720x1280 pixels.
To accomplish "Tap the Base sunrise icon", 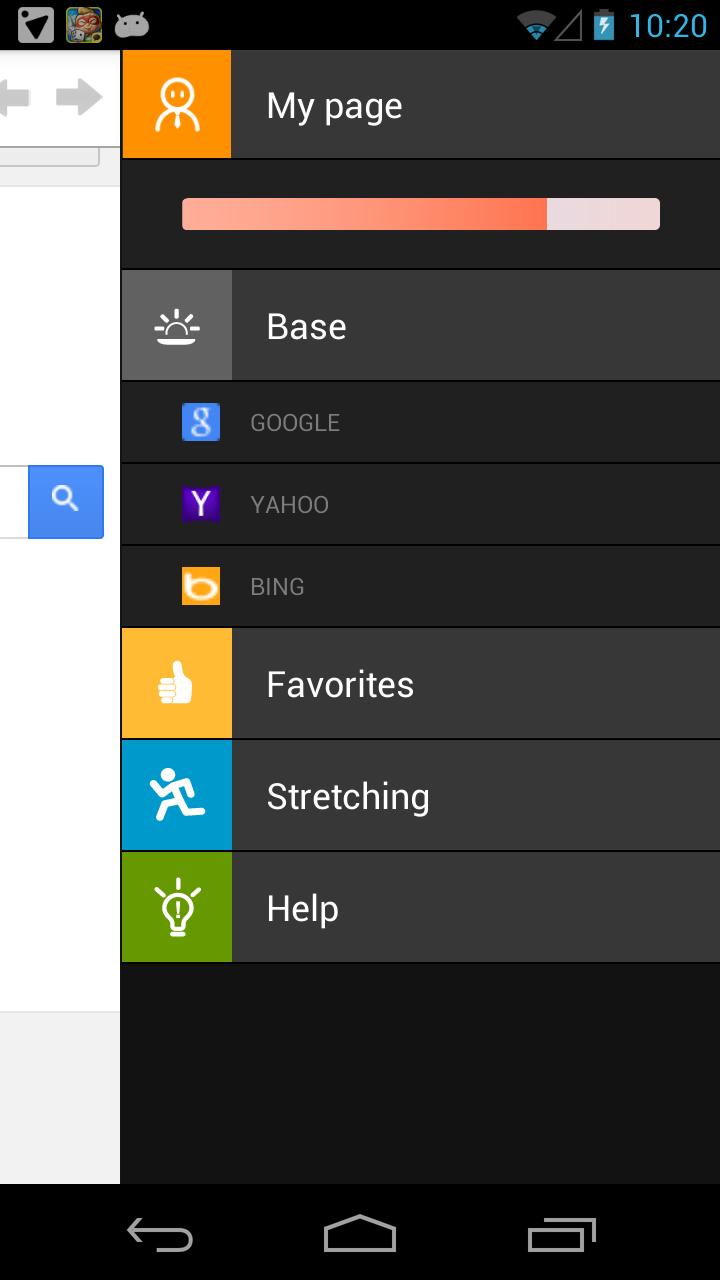I will point(177,326).
